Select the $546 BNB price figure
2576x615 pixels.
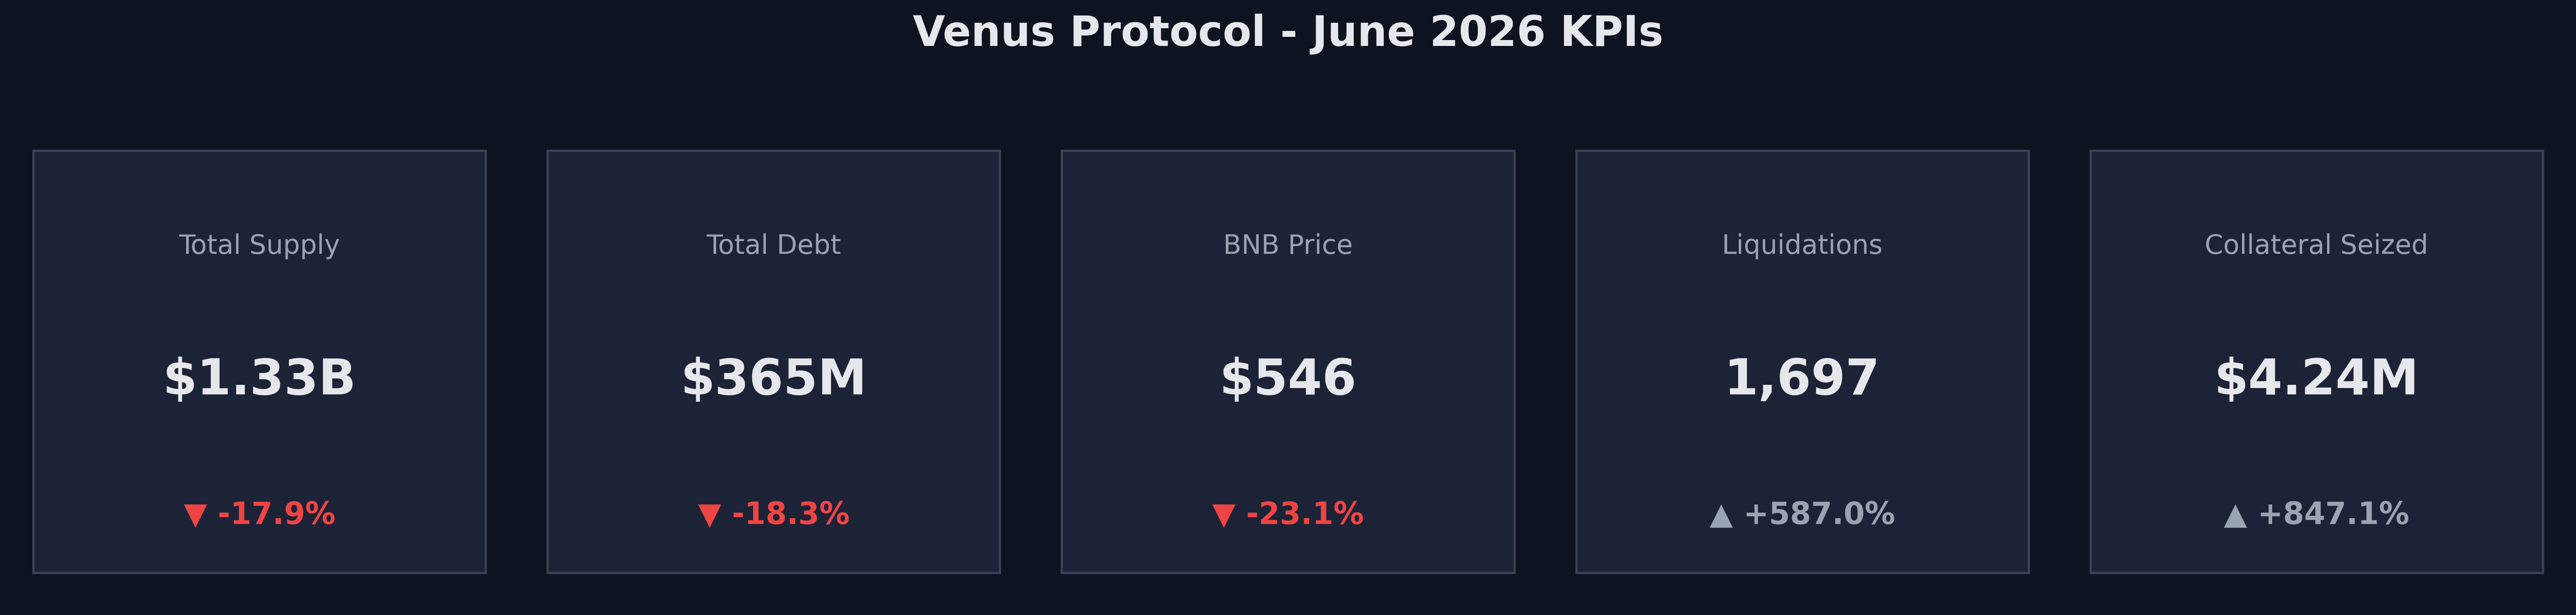pyautogui.click(x=1288, y=378)
